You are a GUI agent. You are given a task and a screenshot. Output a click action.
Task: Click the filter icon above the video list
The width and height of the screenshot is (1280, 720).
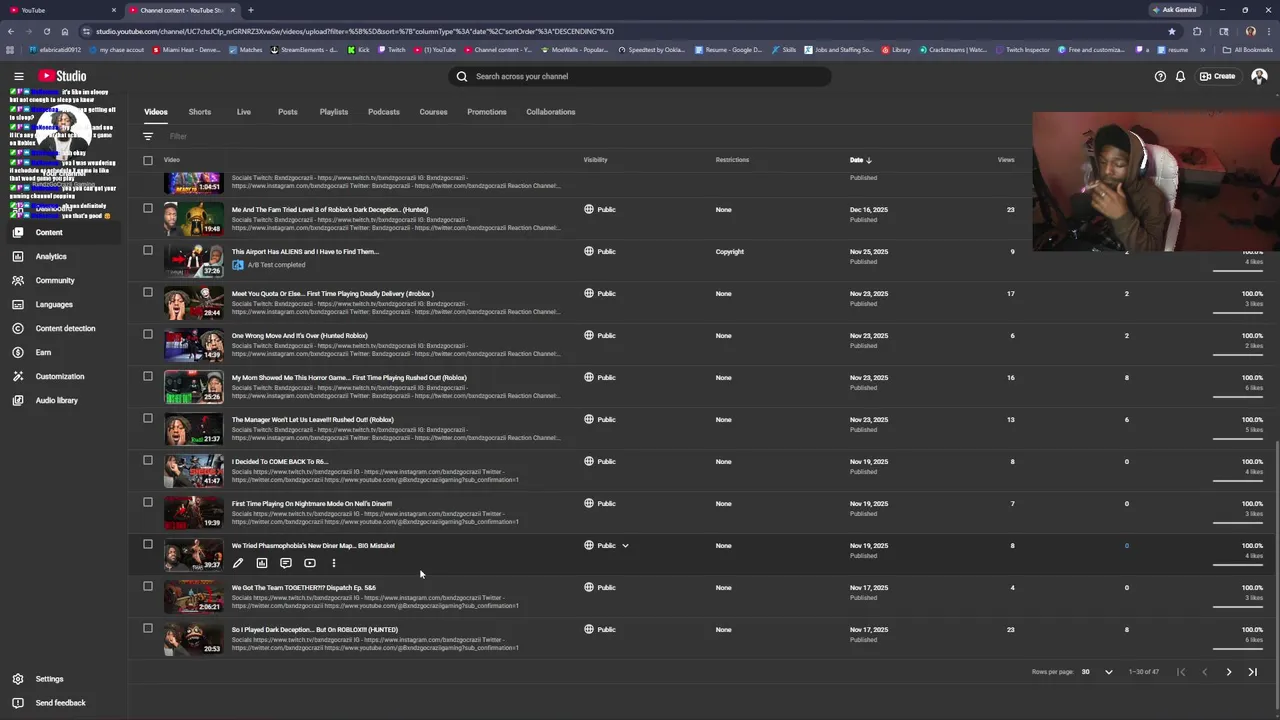click(x=148, y=136)
